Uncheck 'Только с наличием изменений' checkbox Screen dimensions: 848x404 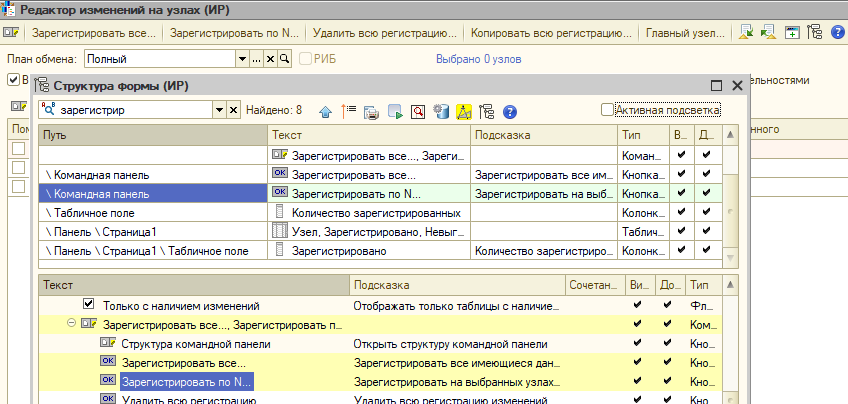click(x=88, y=305)
